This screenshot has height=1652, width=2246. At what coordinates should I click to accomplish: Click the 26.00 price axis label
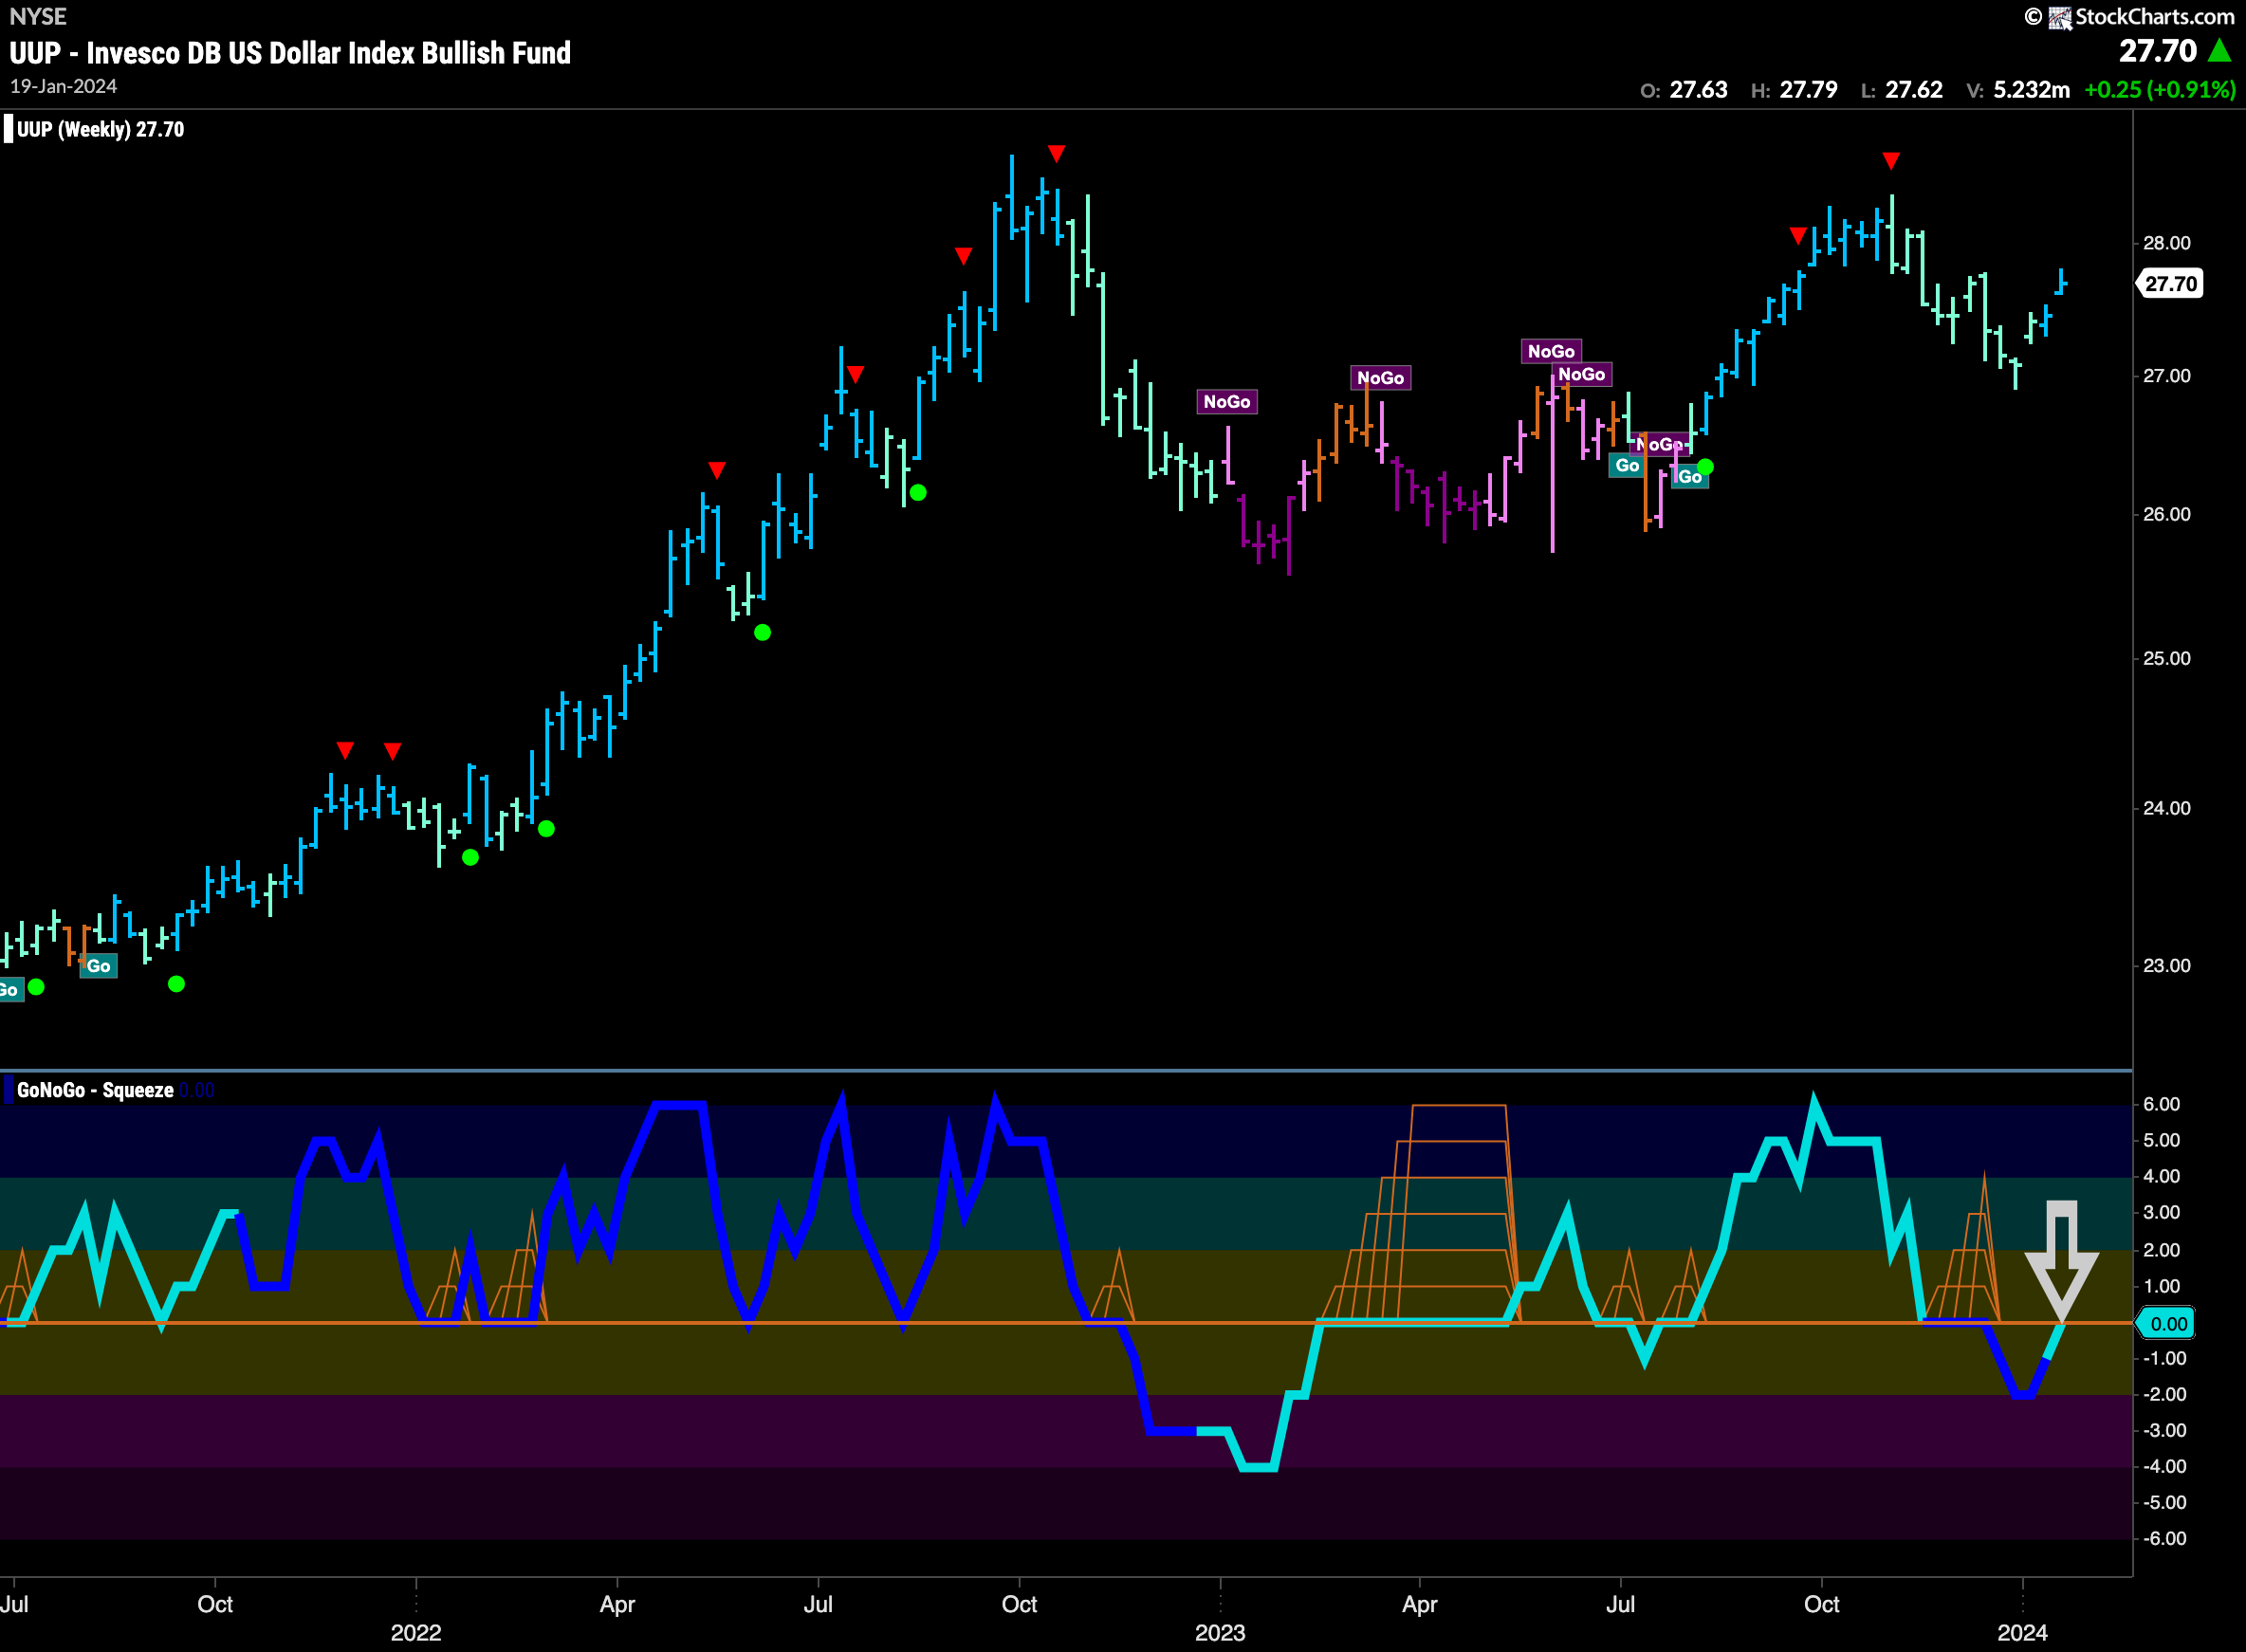pos(2166,514)
